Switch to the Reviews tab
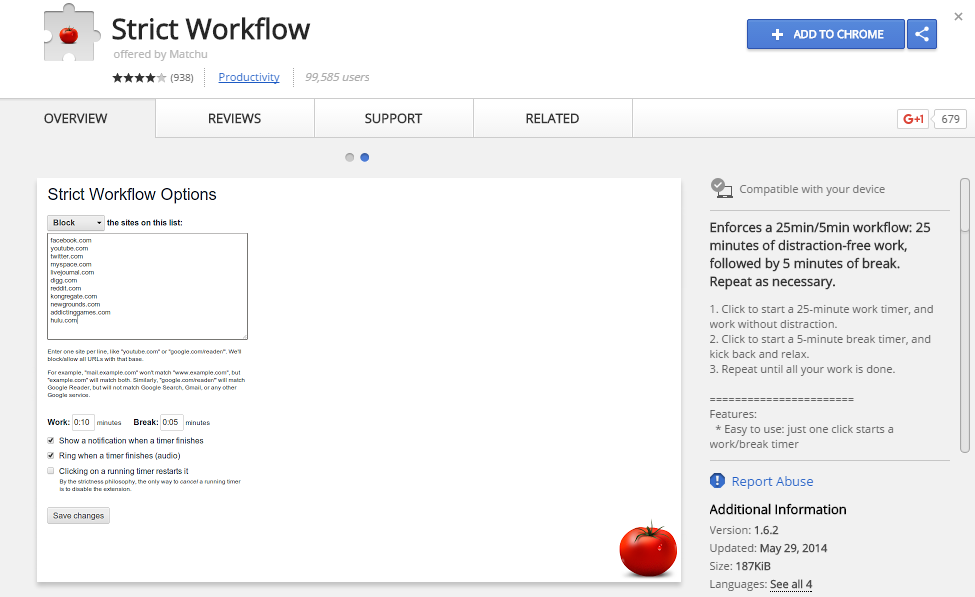 click(x=234, y=118)
